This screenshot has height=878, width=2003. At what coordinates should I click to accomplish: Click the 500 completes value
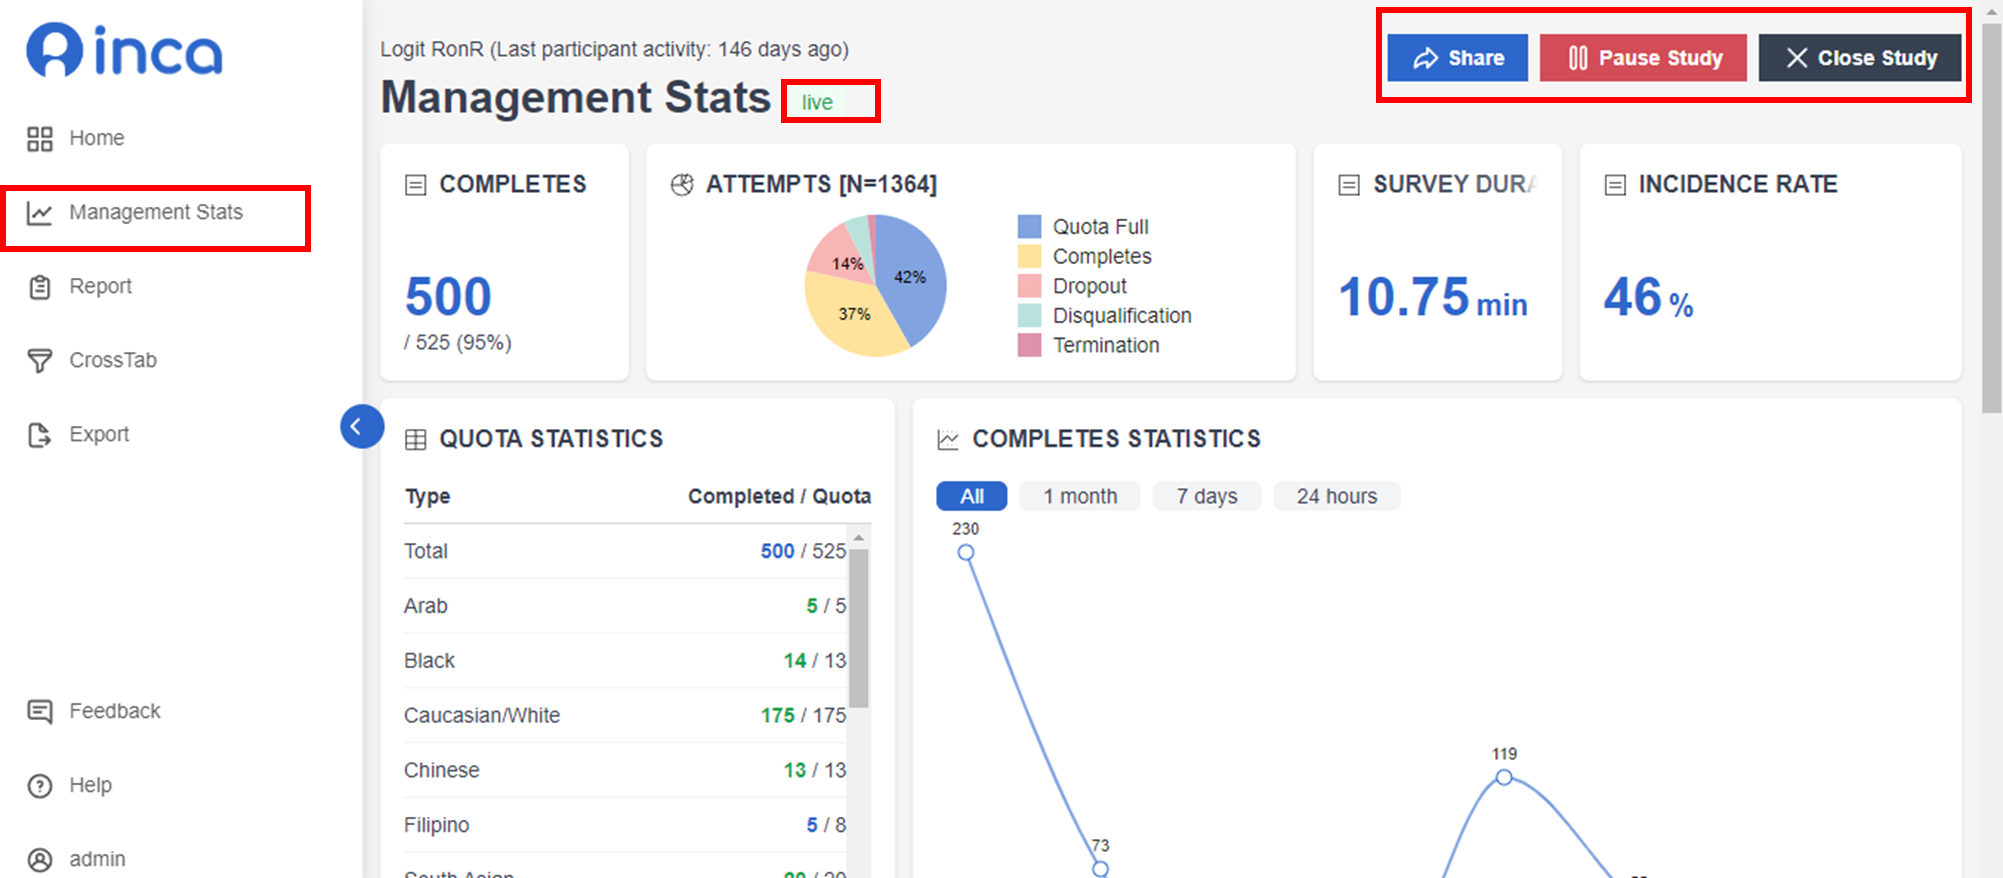(x=448, y=297)
